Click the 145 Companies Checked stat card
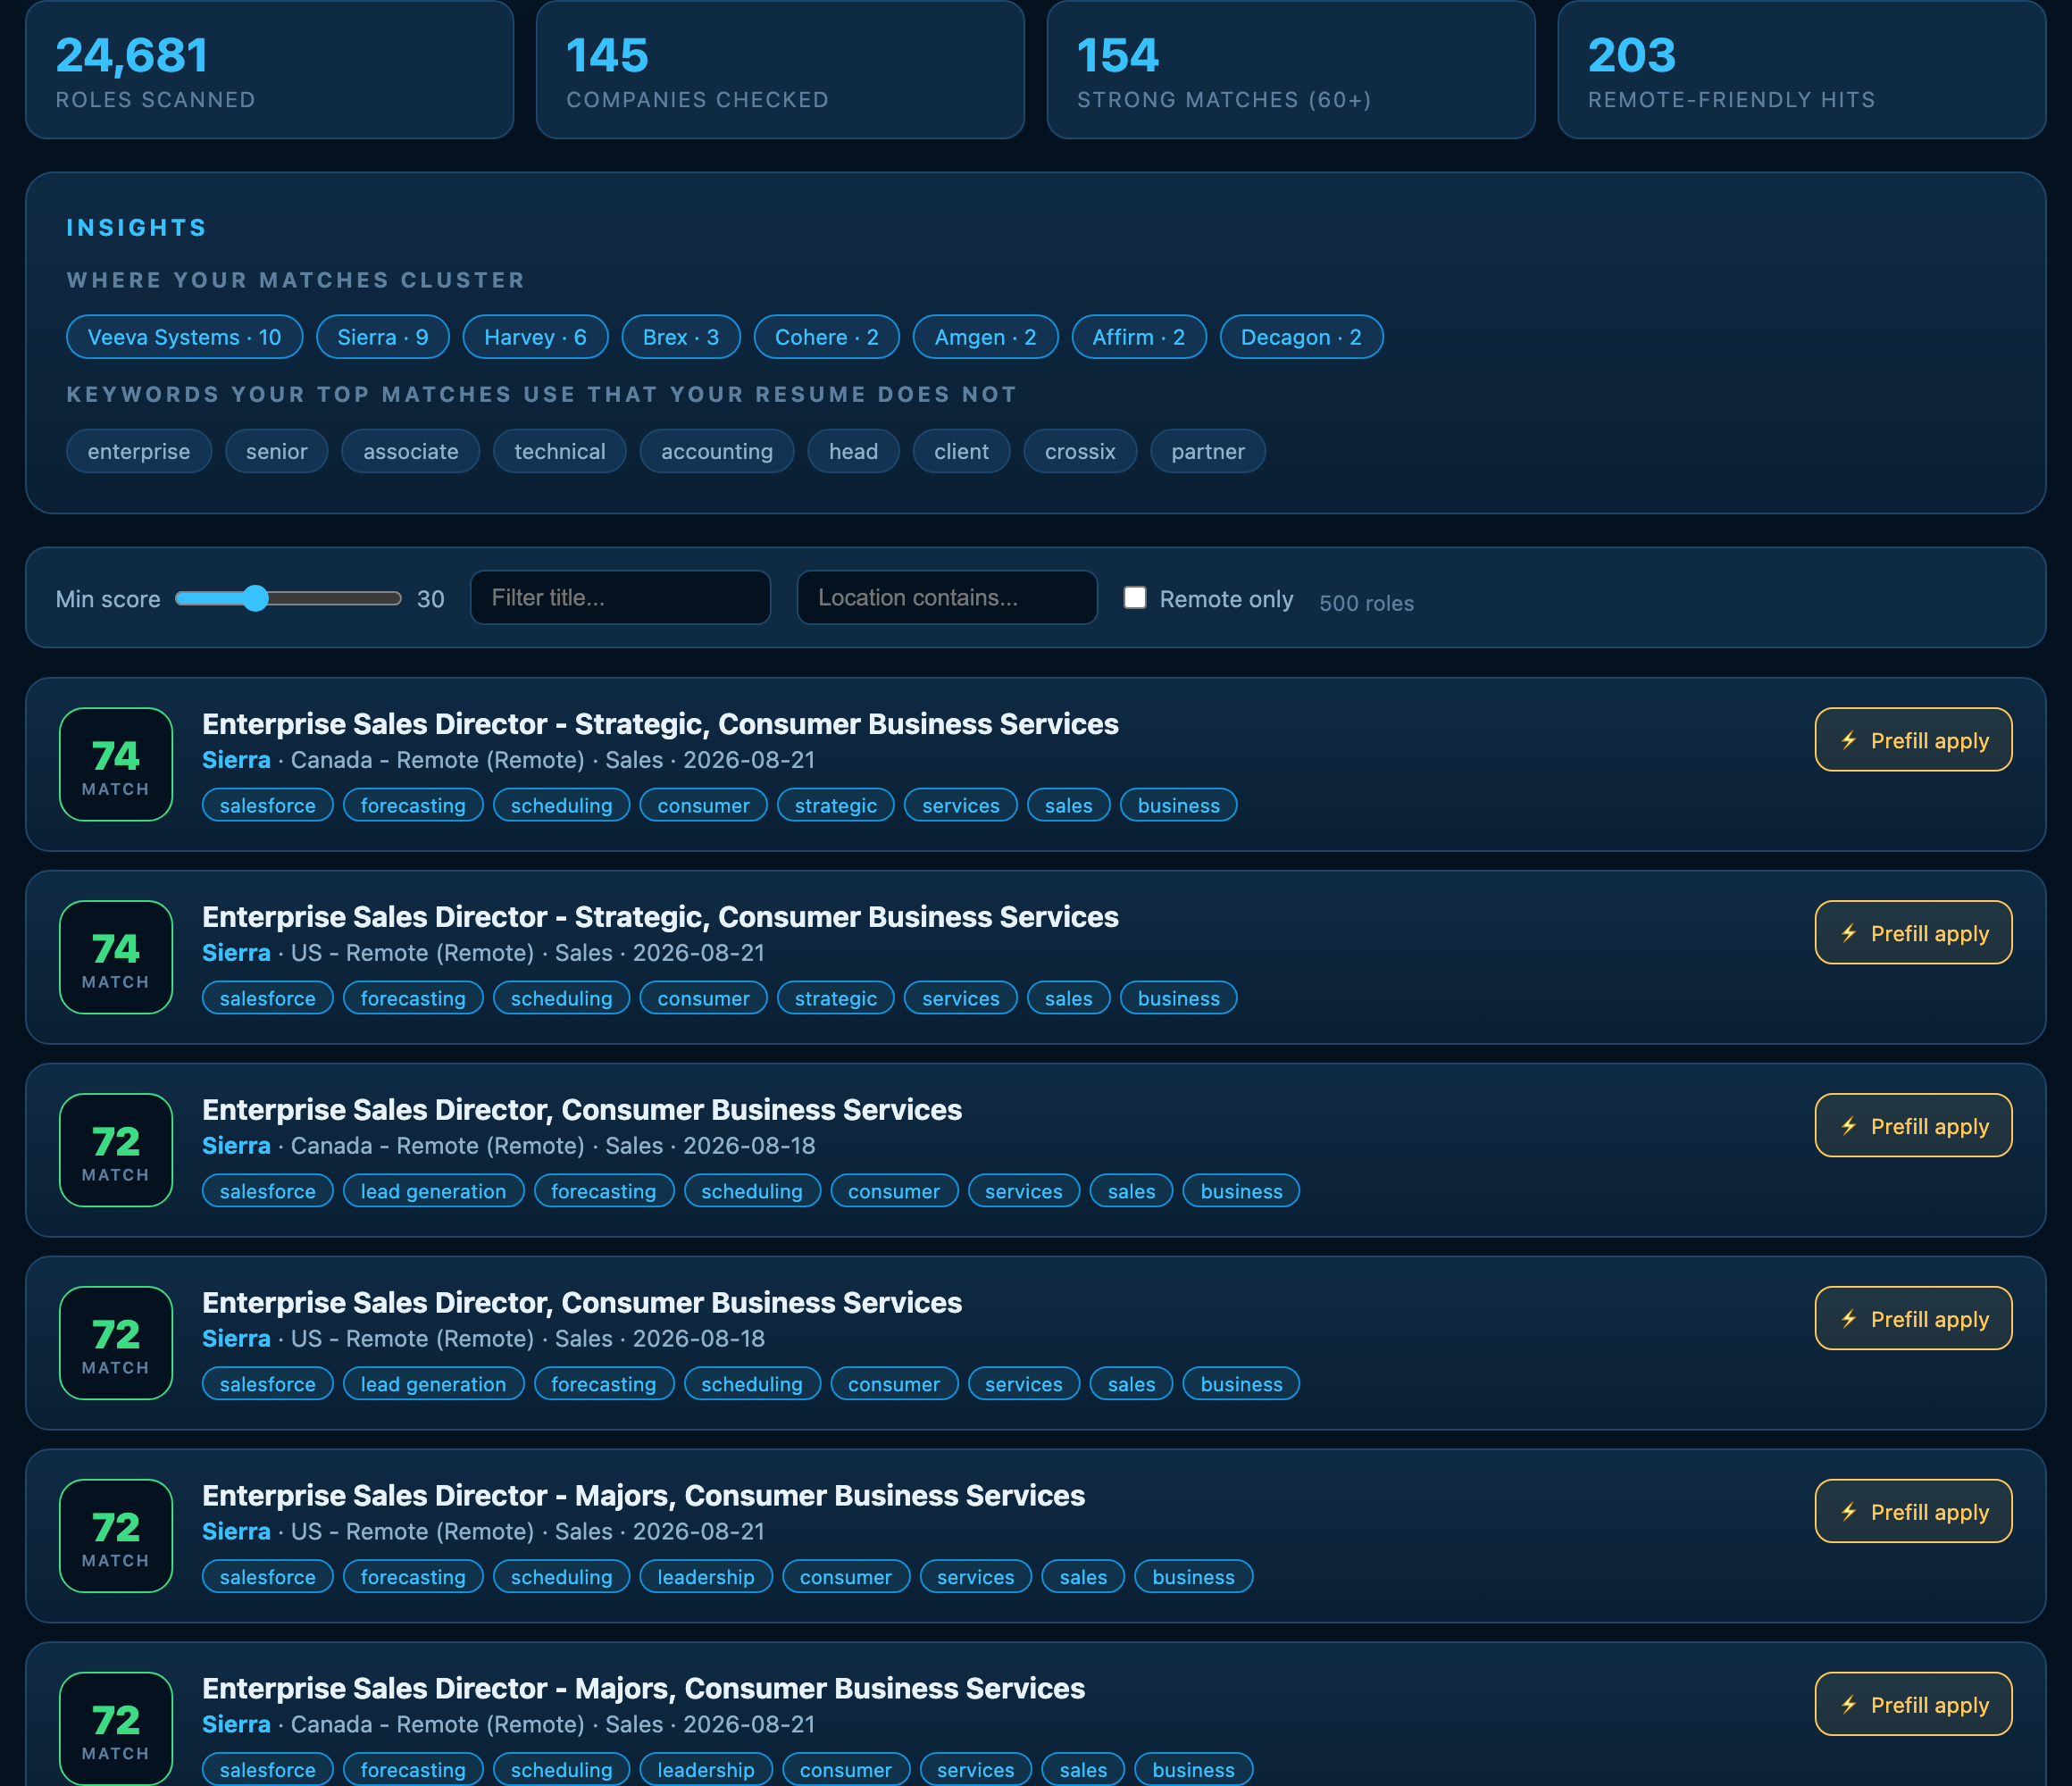 [780, 69]
